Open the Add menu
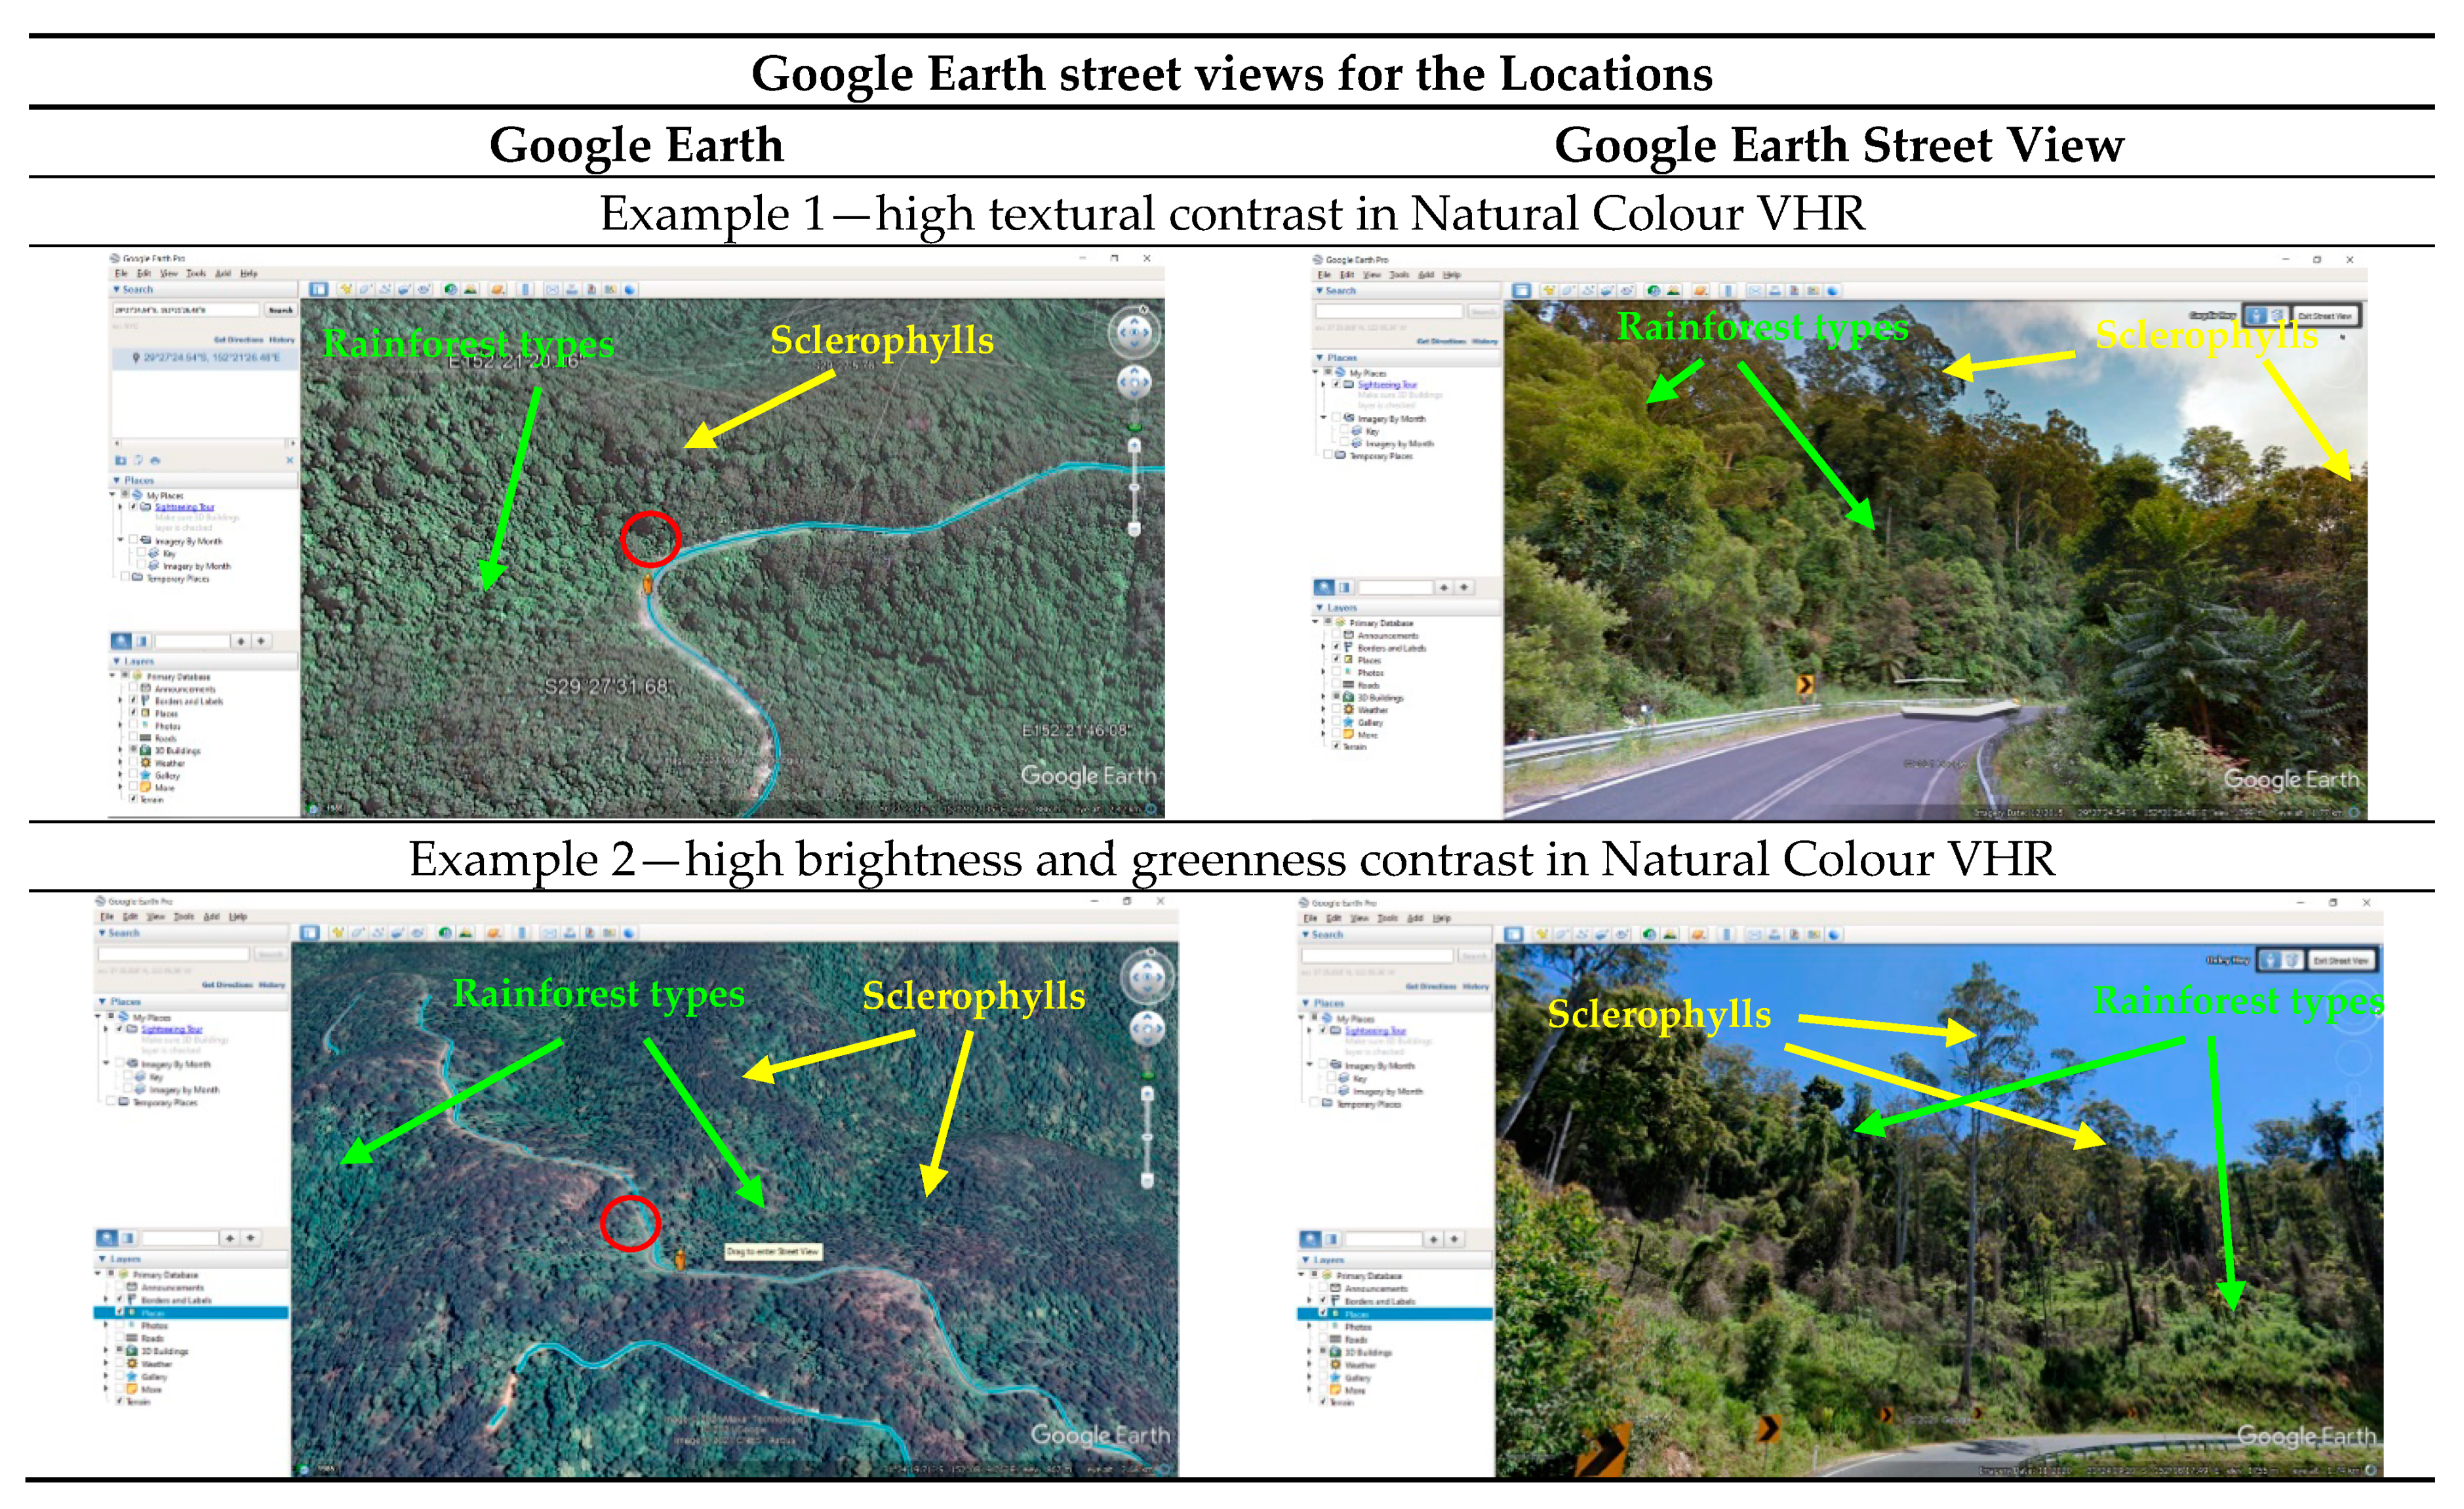This screenshot has width=2464, height=1509. (x=224, y=273)
